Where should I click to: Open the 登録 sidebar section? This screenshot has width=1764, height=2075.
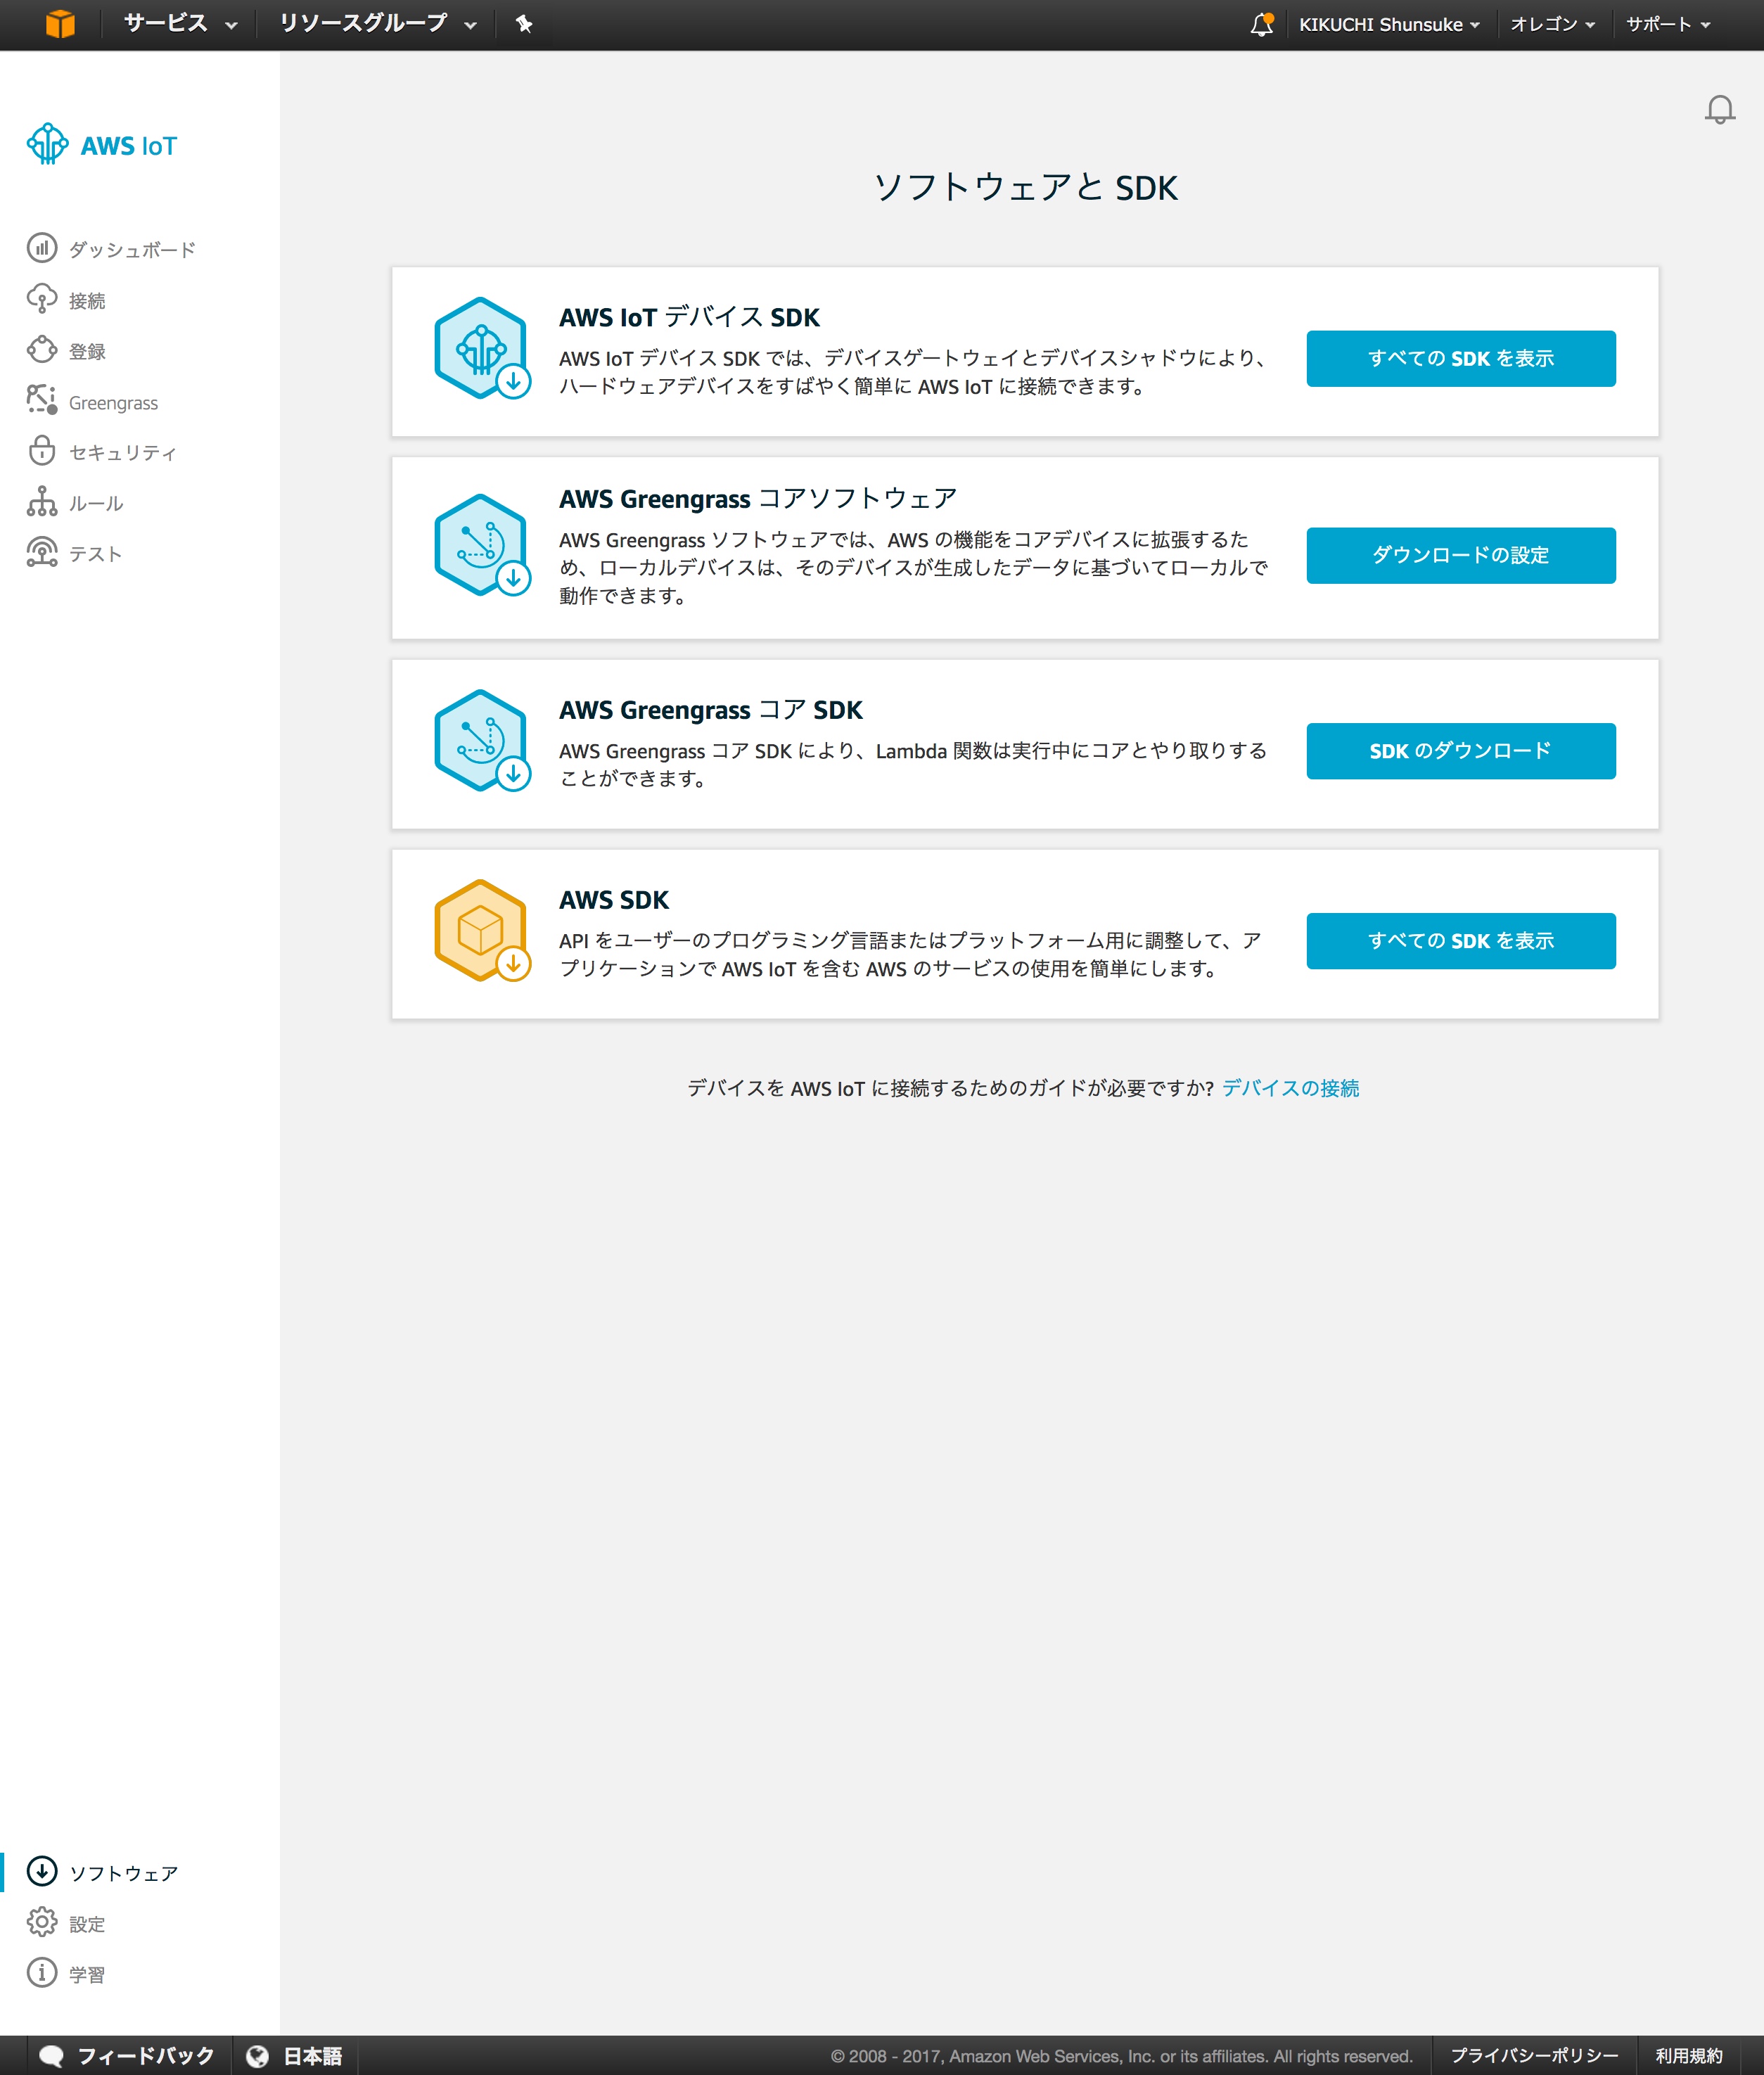click(87, 351)
